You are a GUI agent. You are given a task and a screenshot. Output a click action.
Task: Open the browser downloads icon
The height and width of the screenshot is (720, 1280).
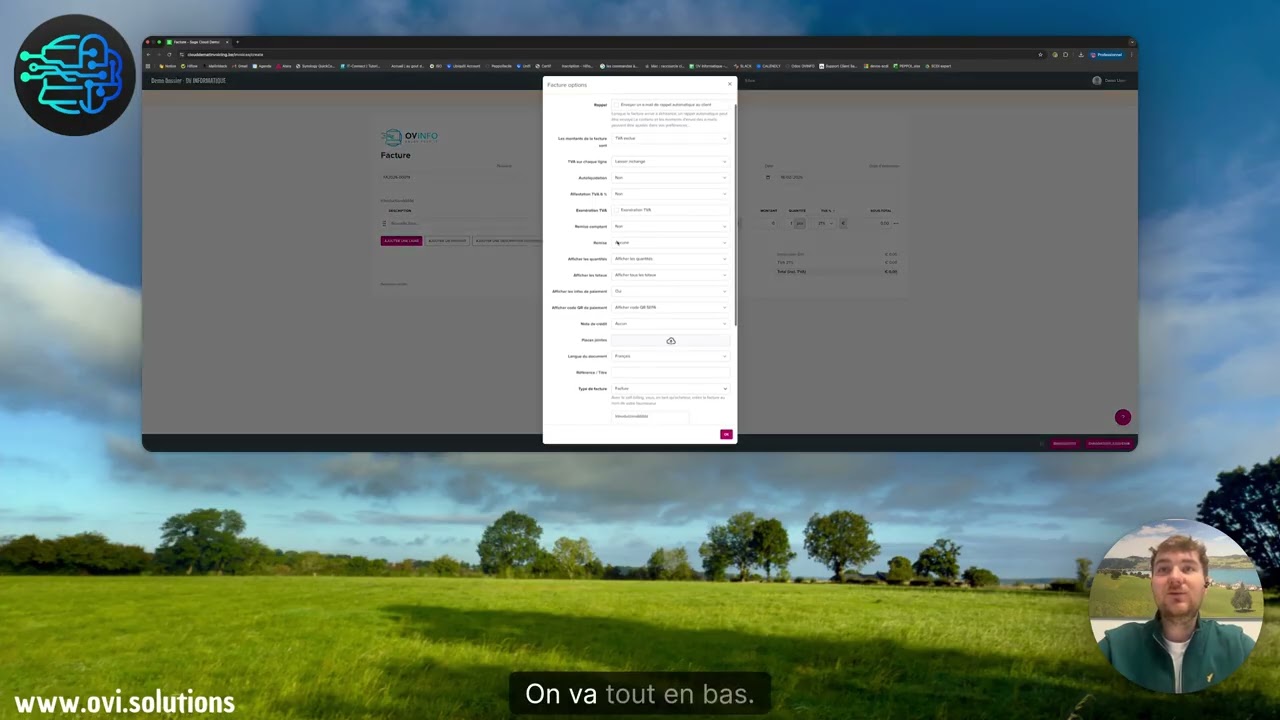tap(1081, 54)
